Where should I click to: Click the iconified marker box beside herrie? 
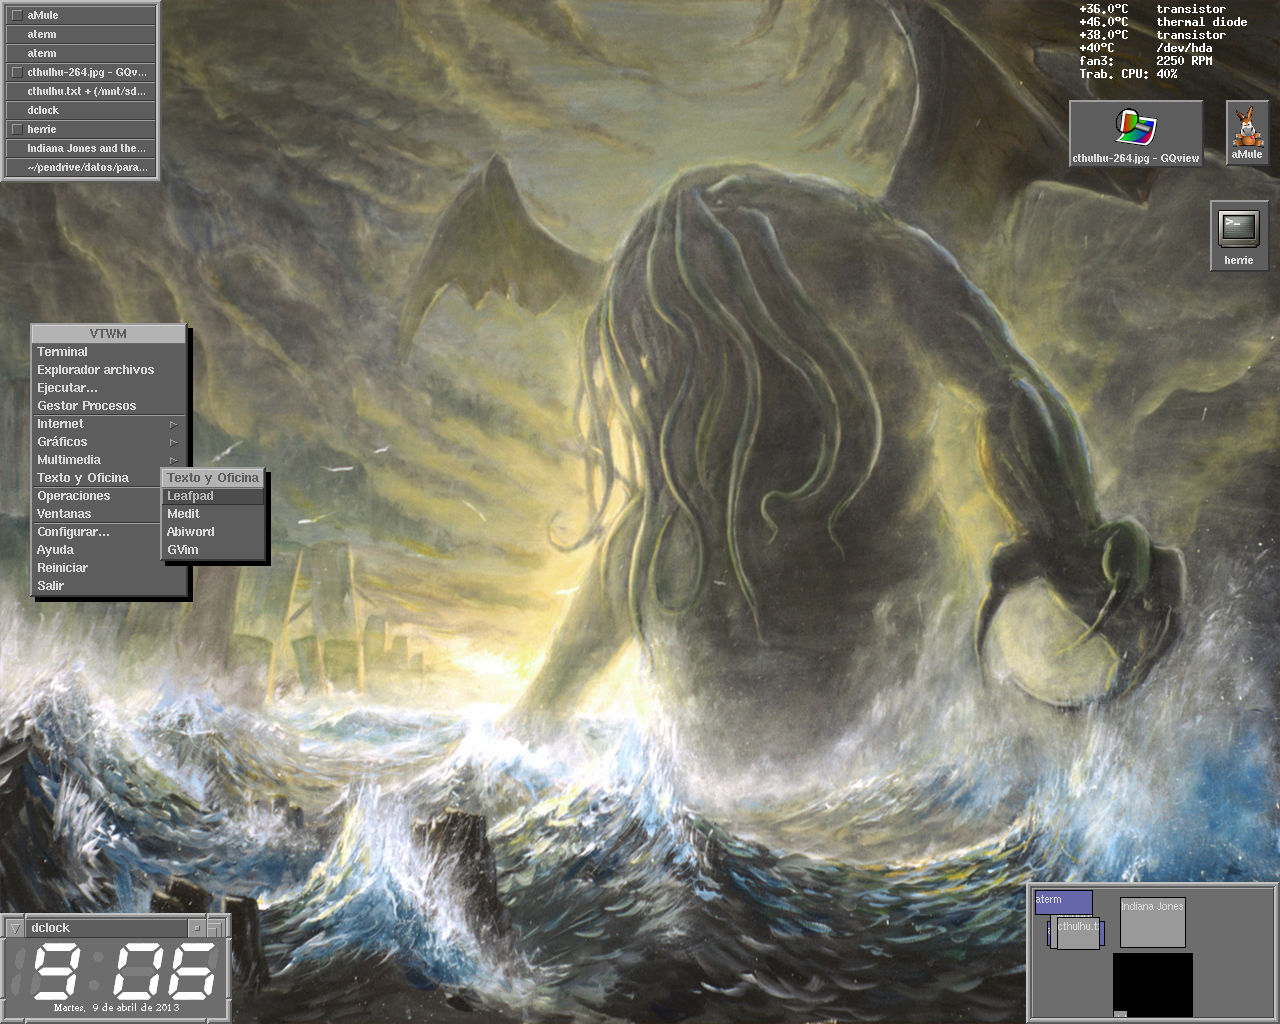16,129
